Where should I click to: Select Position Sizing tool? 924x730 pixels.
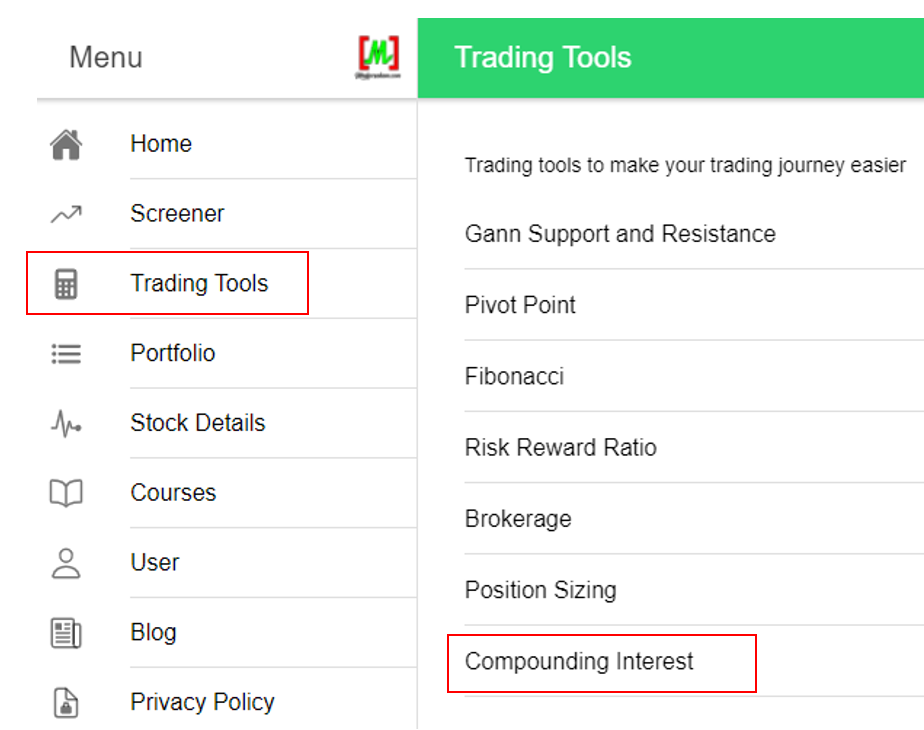pyautogui.click(x=541, y=590)
